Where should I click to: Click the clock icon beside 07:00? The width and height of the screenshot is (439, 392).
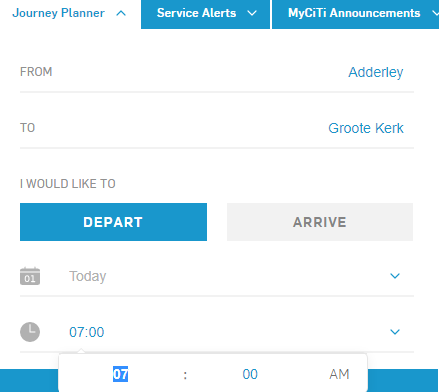click(30, 332)
